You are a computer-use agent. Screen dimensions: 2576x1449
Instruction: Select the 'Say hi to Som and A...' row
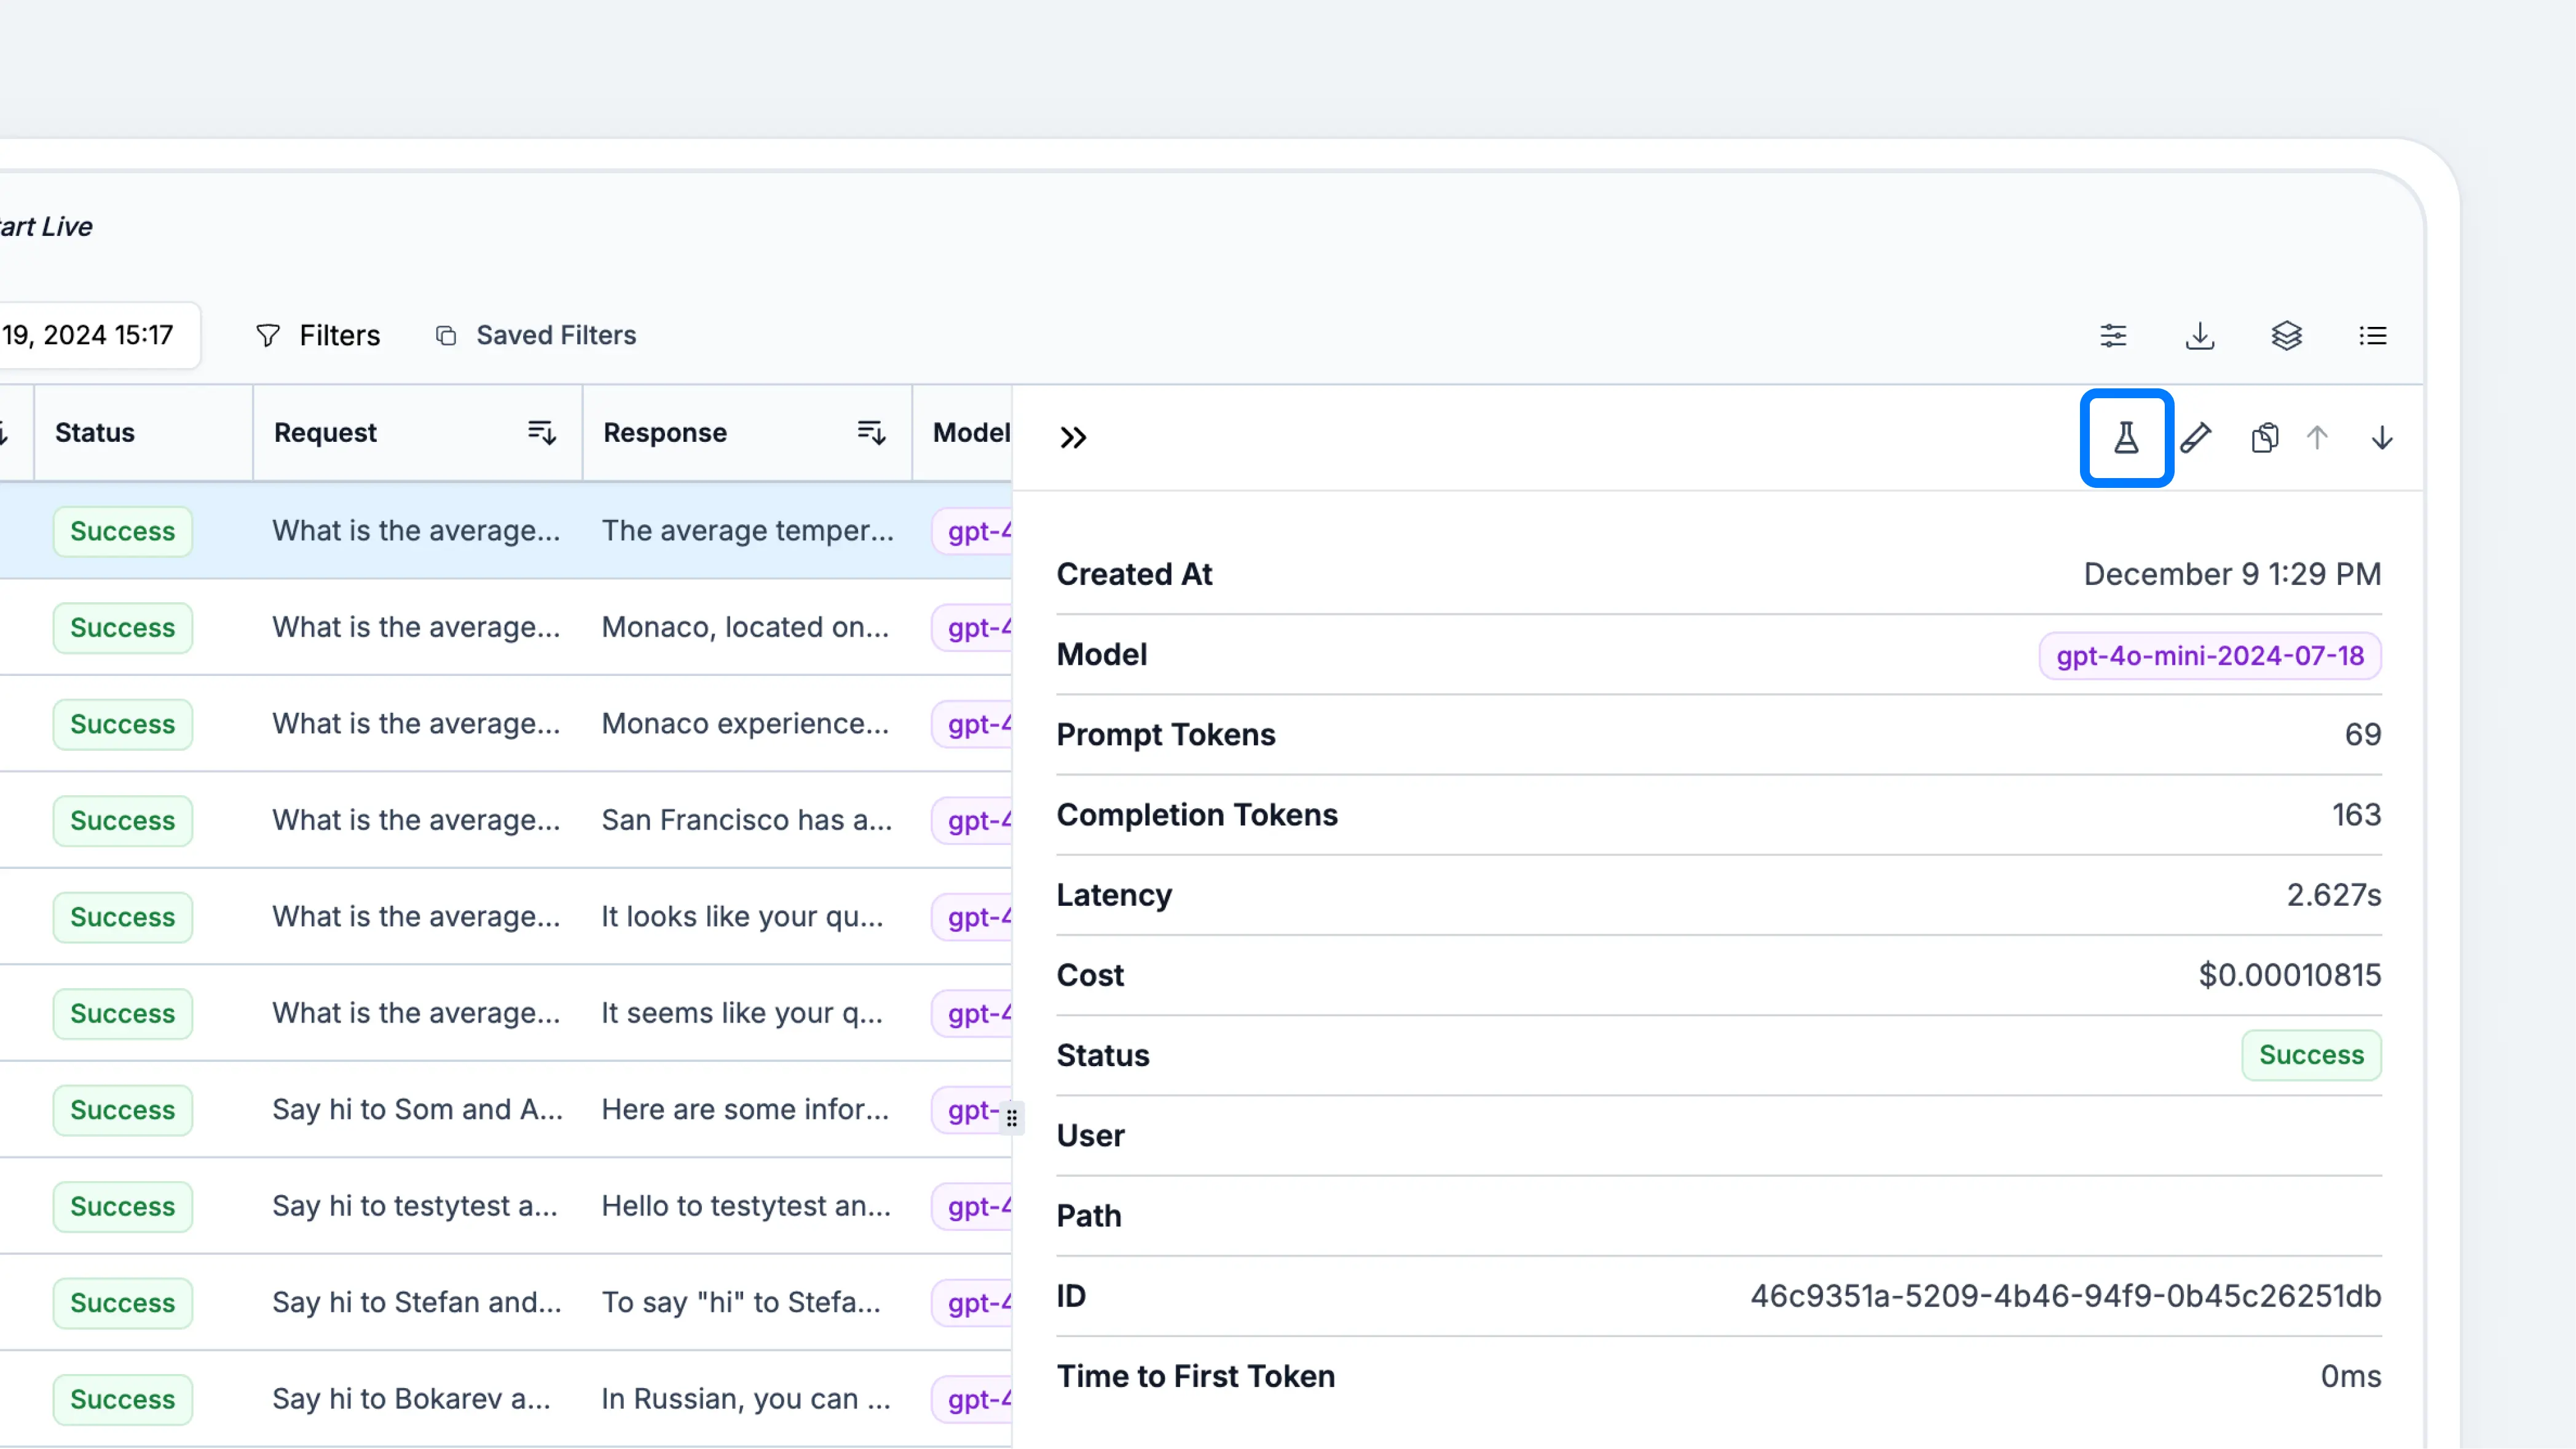(x=417, y=1109)
